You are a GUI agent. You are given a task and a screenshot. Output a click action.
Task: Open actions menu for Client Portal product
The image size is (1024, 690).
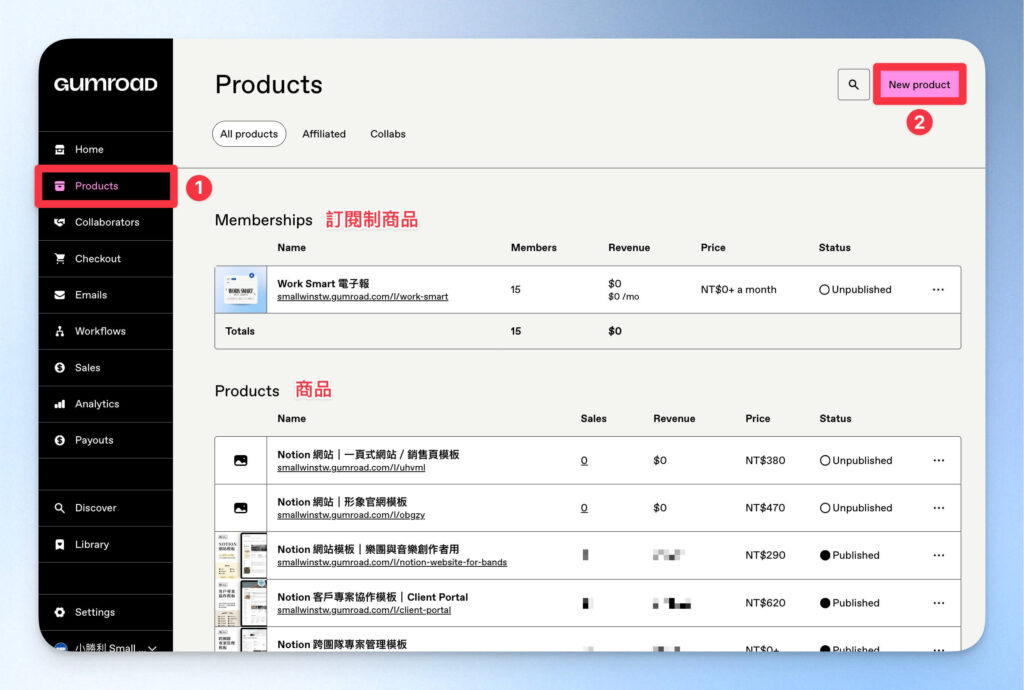[938, 603]
